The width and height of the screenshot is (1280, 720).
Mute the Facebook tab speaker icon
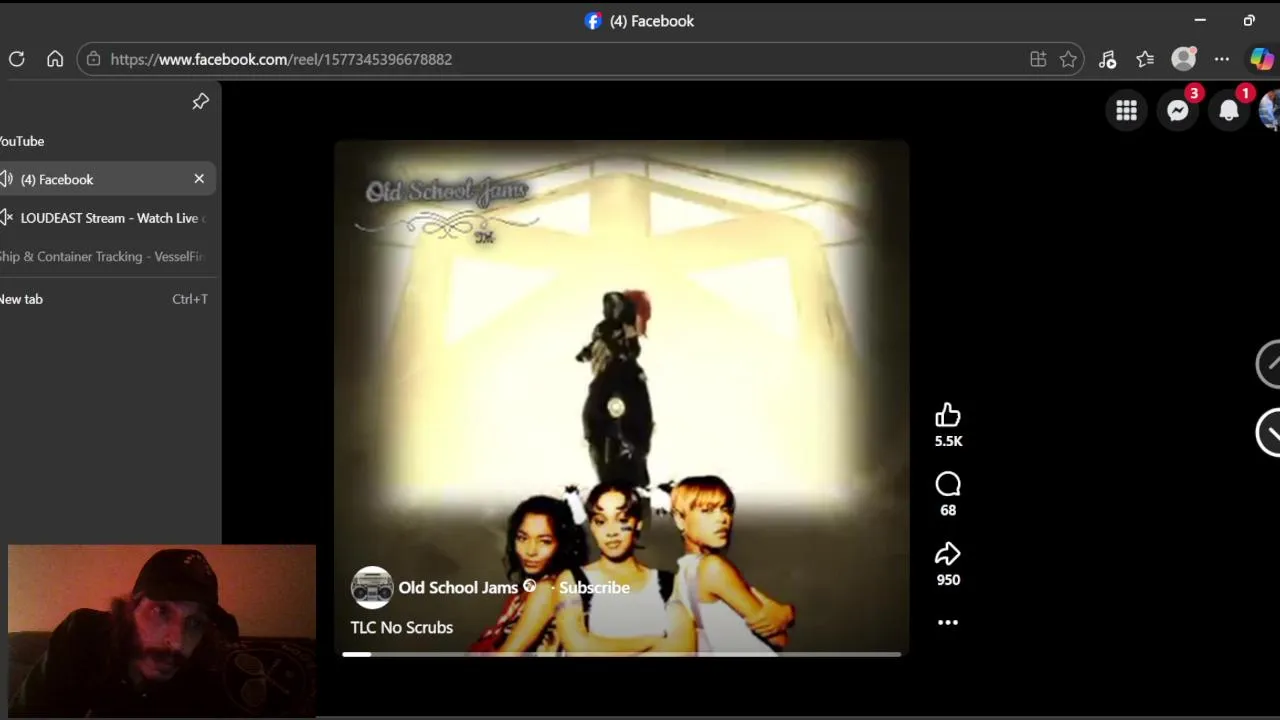pos(6,179)
